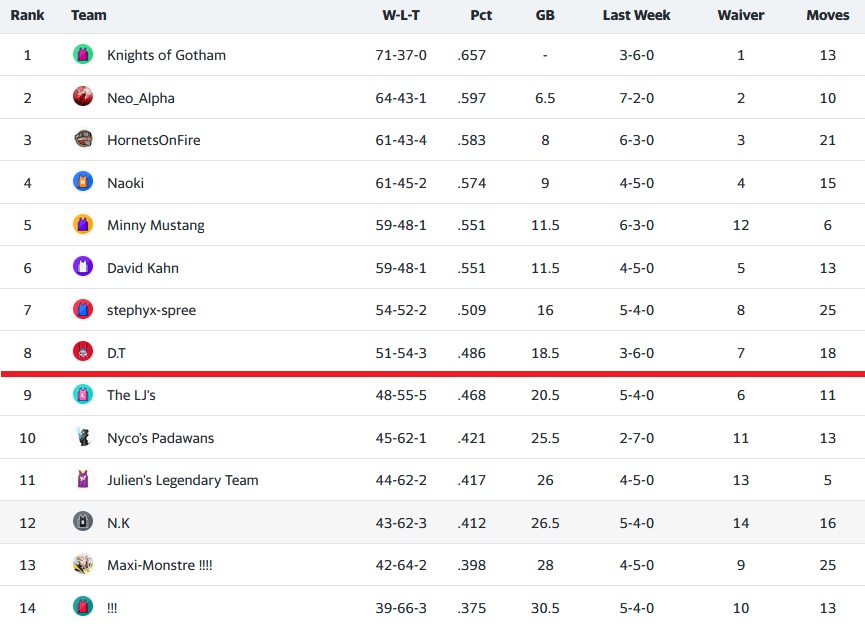Sort table by W-L-T column header

click(x=400, y=15)
